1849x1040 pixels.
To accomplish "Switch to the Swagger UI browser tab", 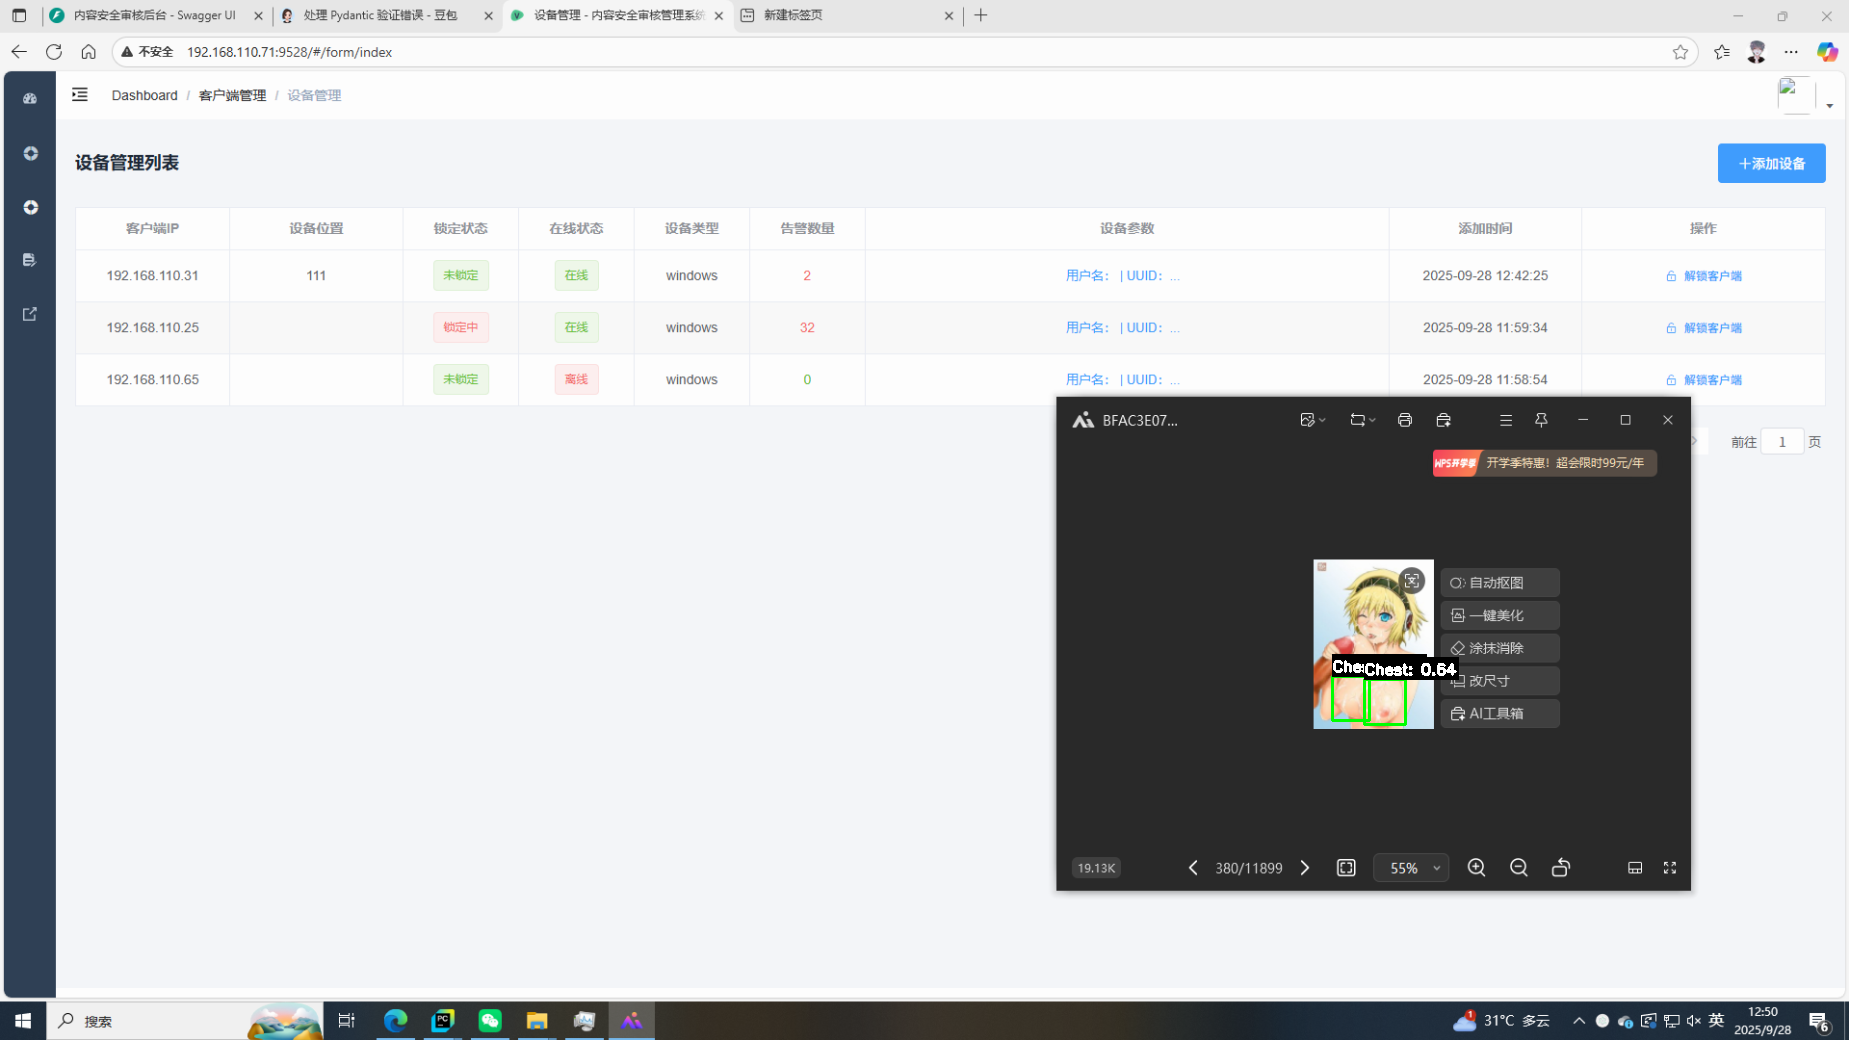I will coord(154,15).
